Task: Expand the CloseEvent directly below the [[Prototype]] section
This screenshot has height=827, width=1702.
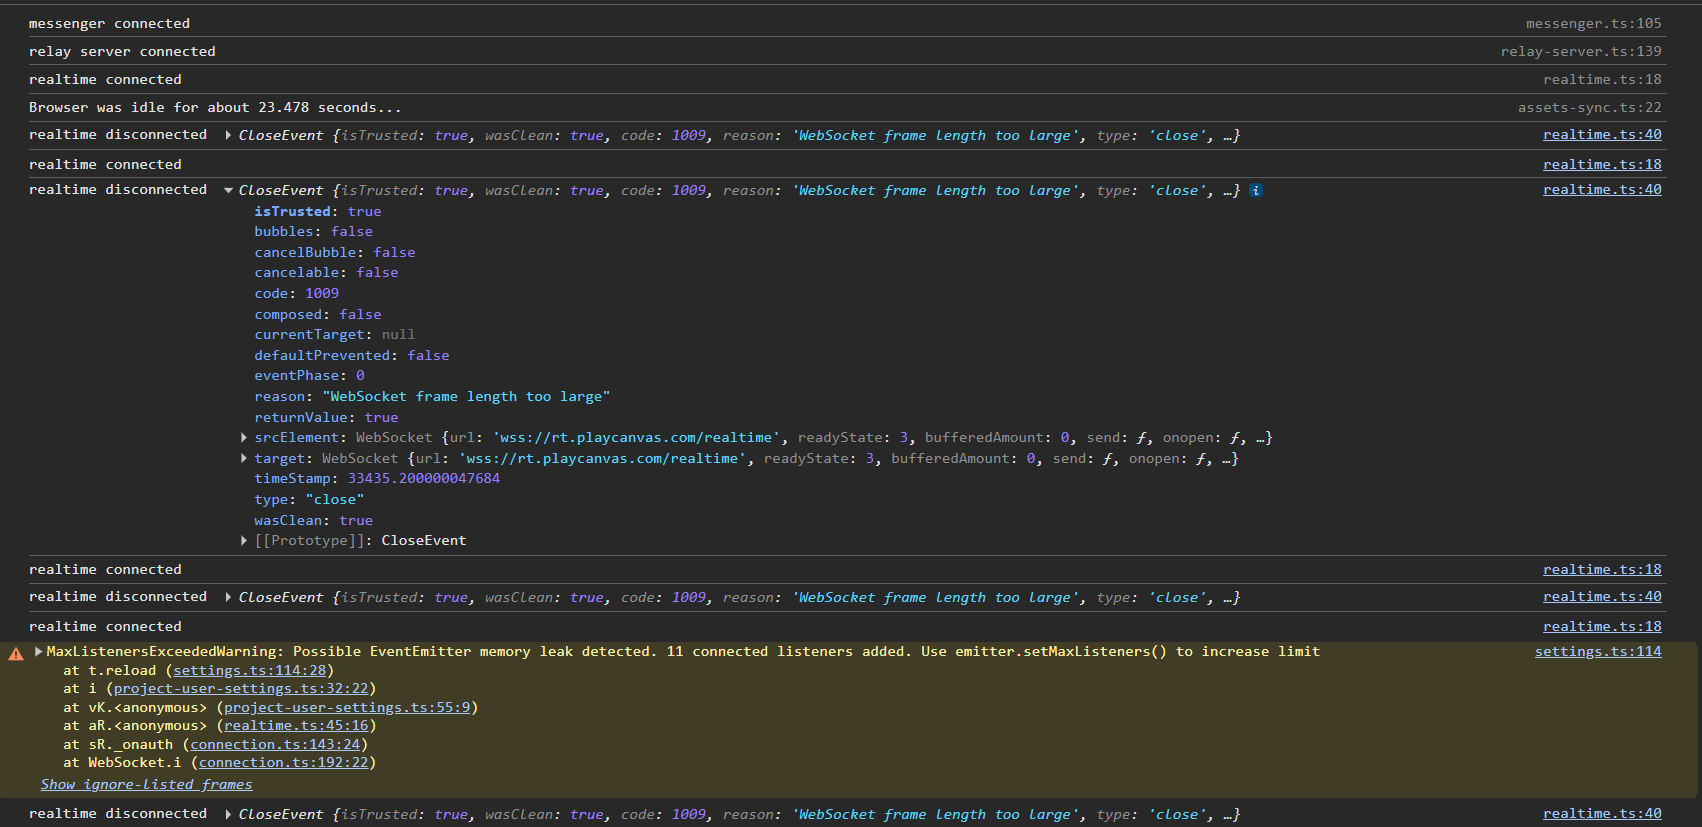Action: tap(229, 597)
